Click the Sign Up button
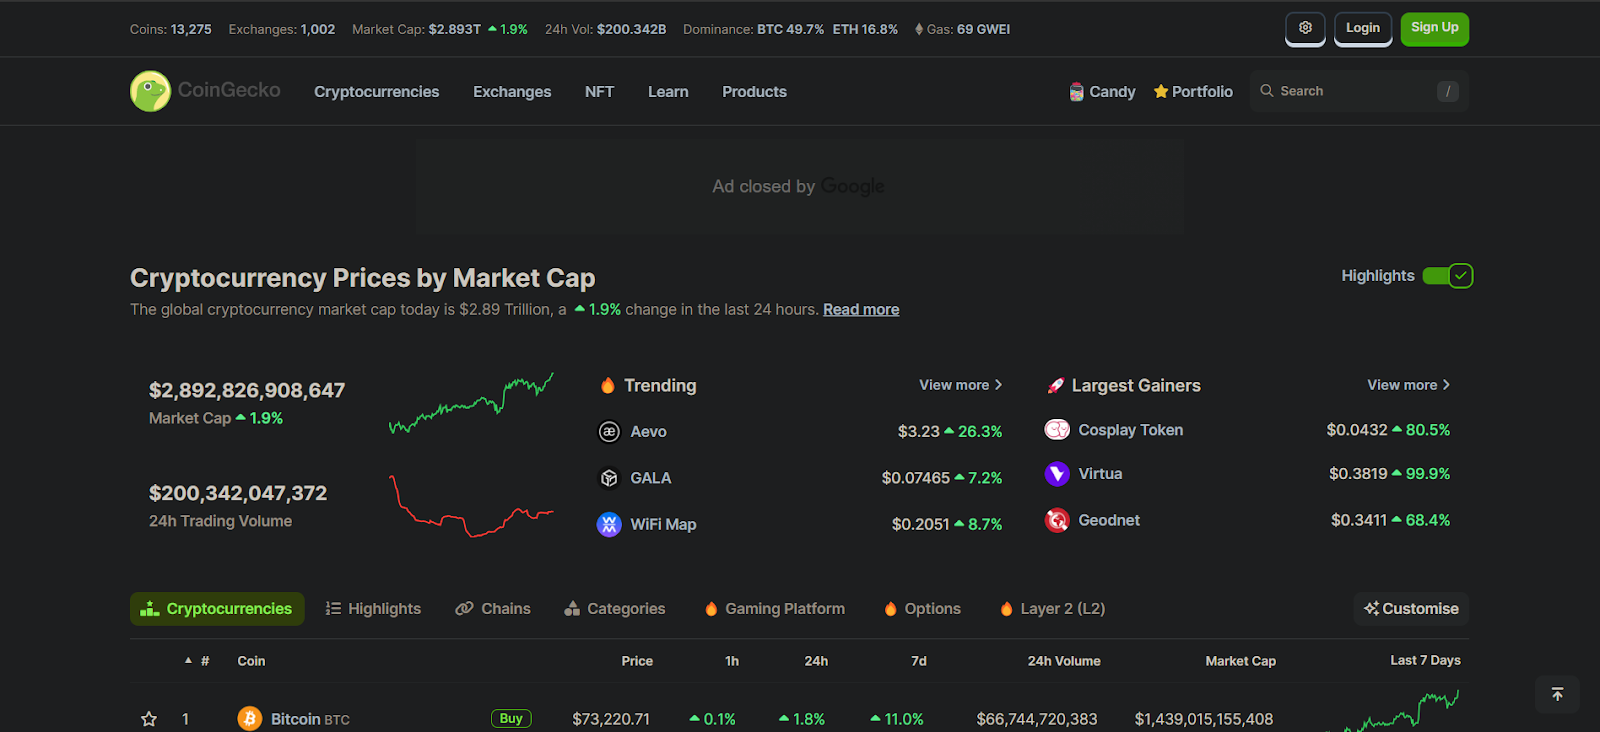The image size is (1600, 732). 1435,28
